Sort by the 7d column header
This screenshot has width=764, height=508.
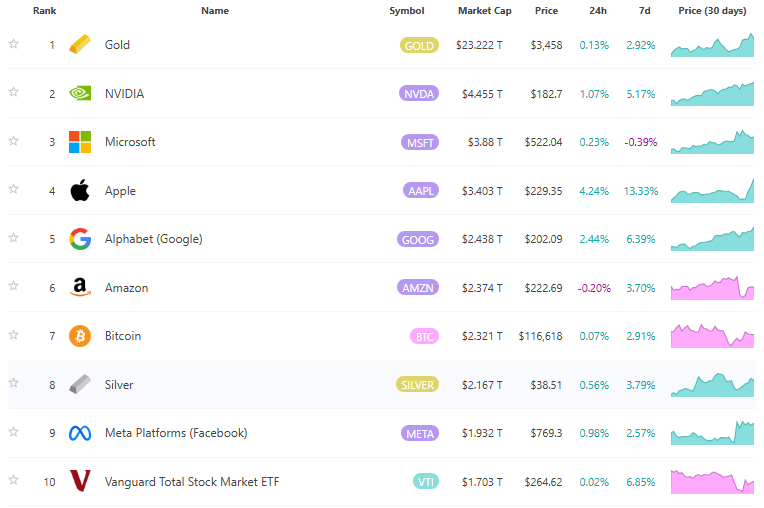click(x=645, y=11)
